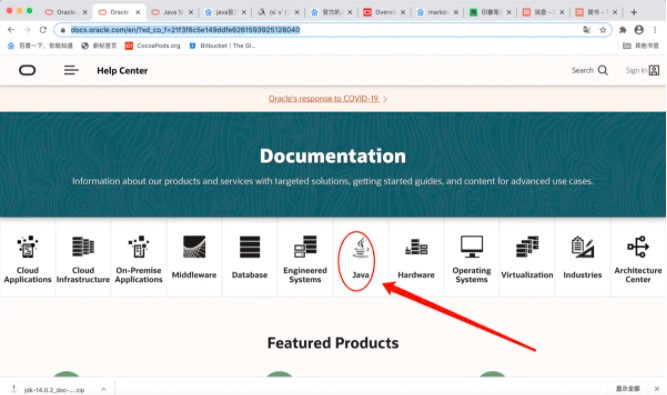Click the translate page icon

[587, 30]
